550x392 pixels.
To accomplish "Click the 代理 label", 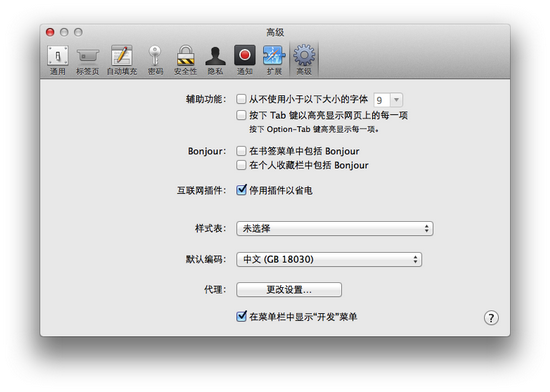I will pyautogui.click(x=215, y=290).
